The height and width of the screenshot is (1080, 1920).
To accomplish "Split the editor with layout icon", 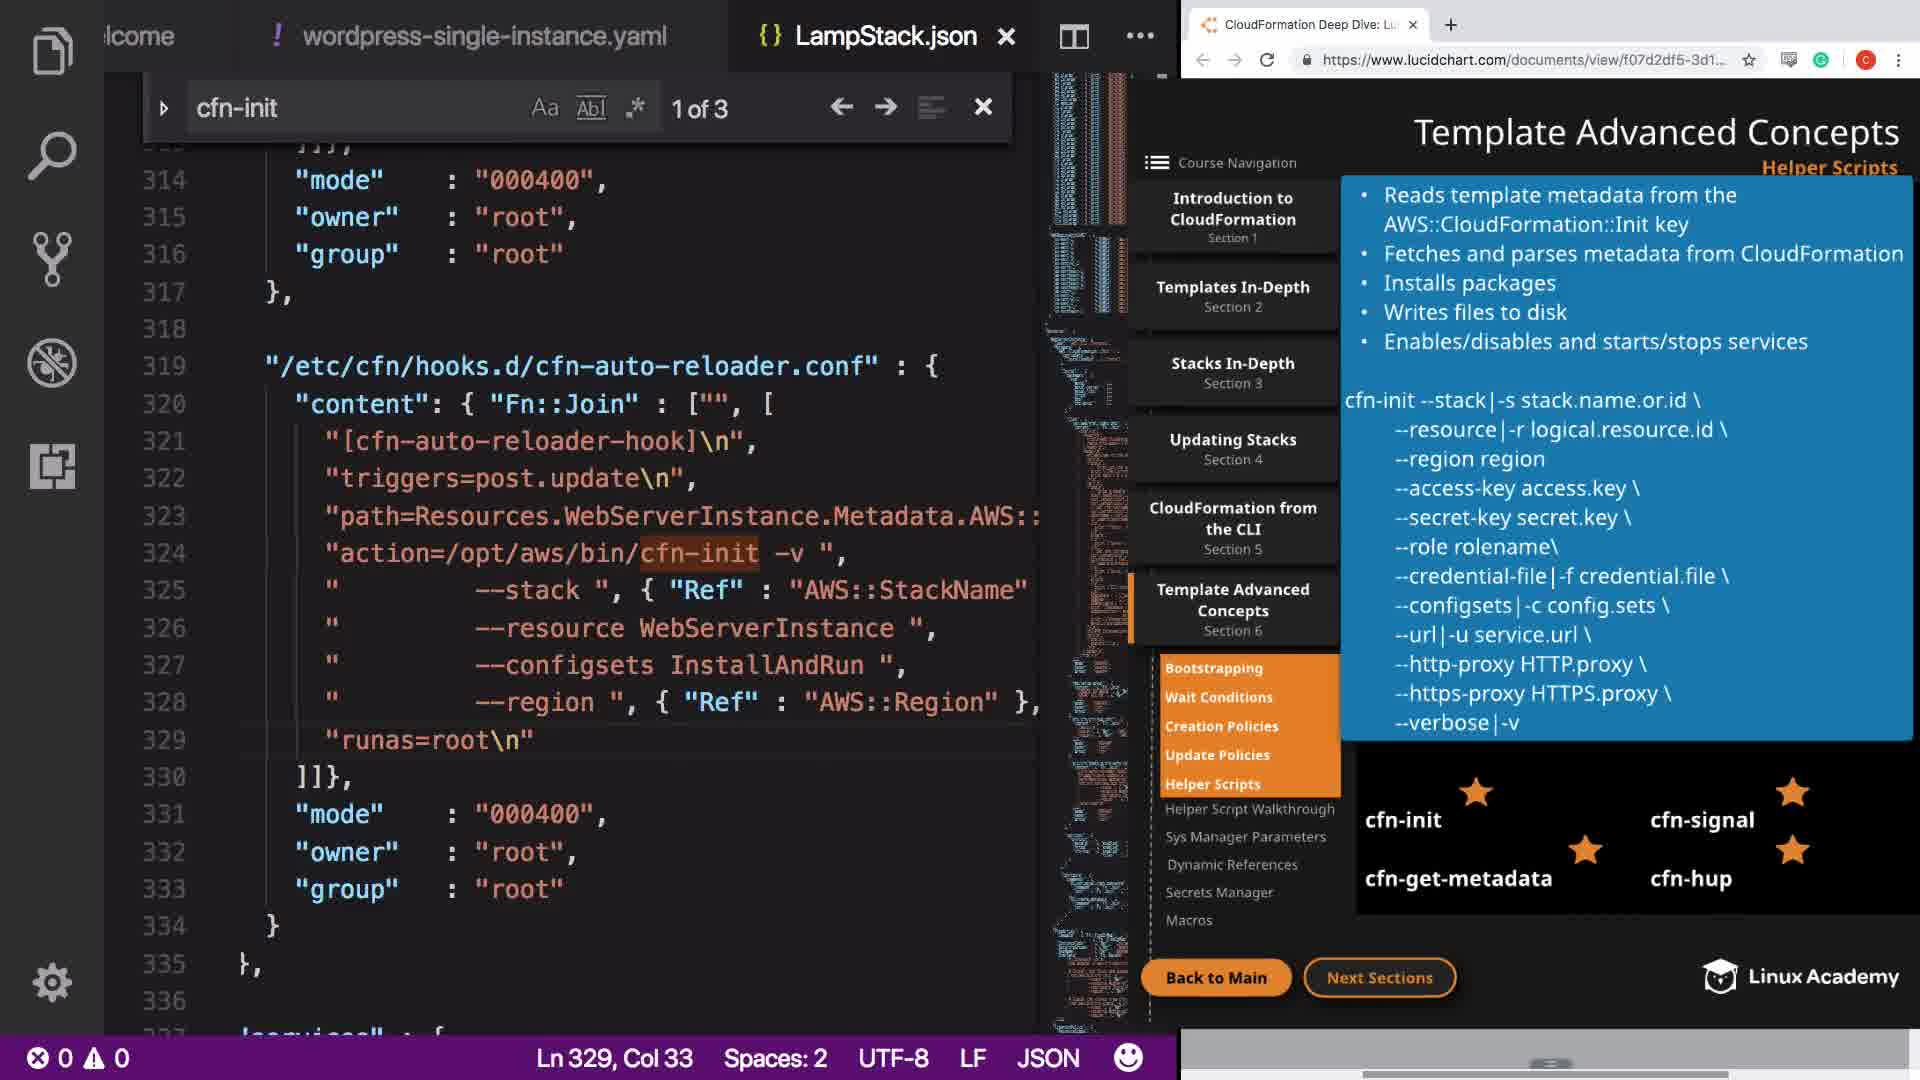I will click(1074, 37).
